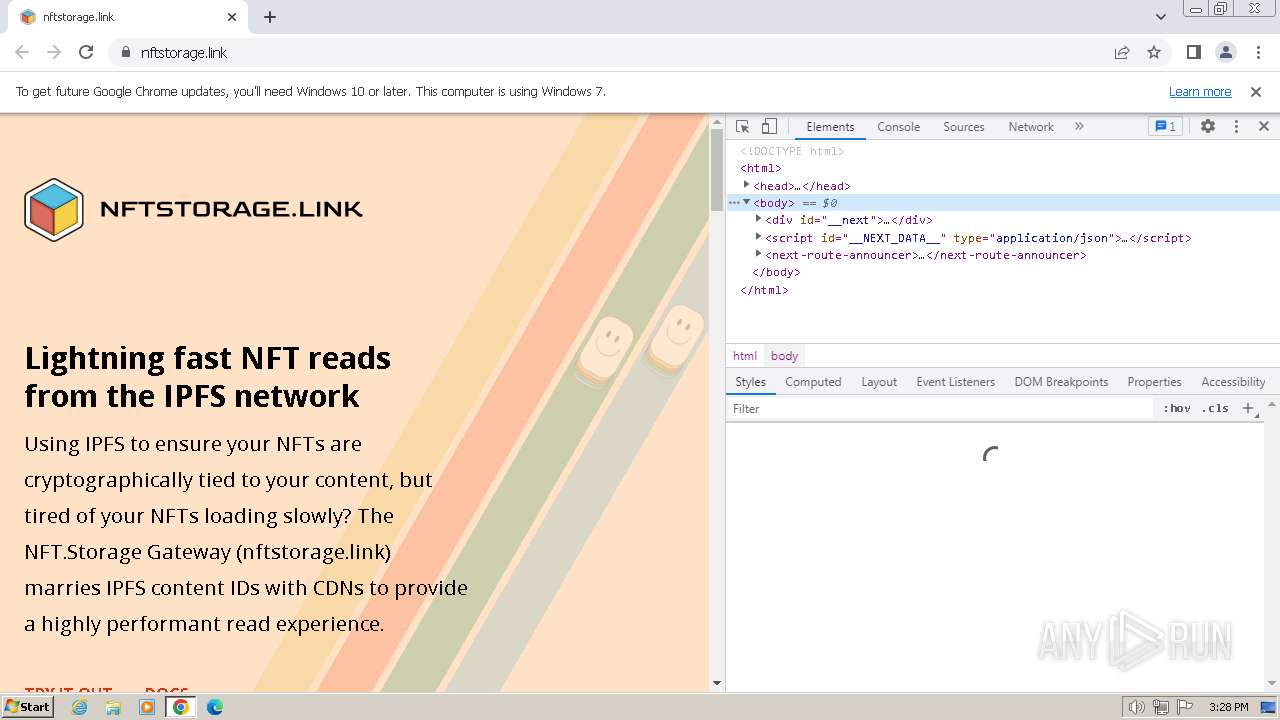1280x720 pixels.
Task: Open Internet Explorer from the taskbar
Action: (x=79, y=707)
